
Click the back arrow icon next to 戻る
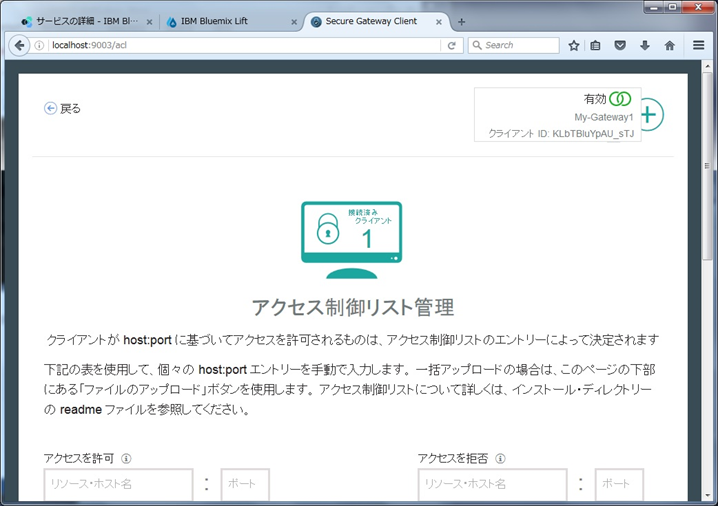point(50,108)
